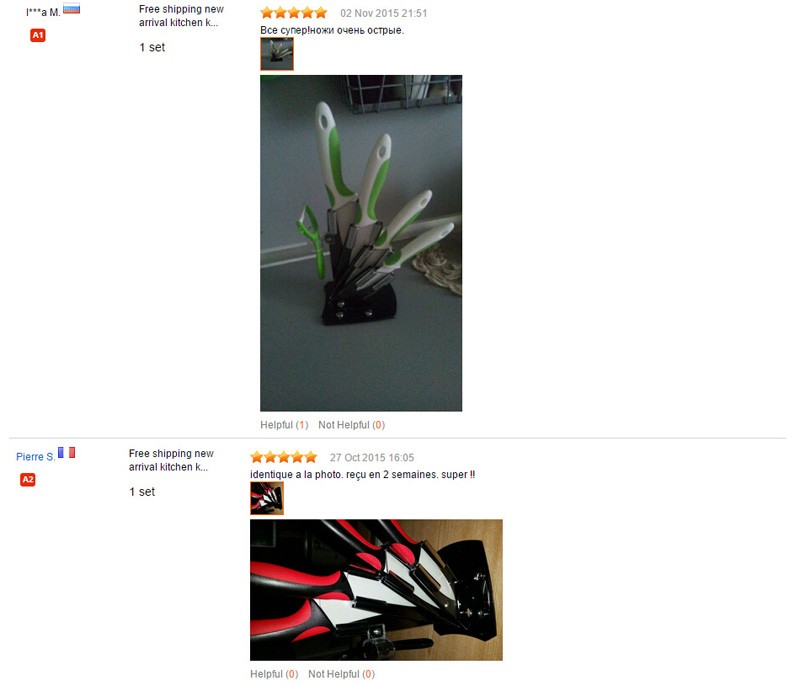
Task: Mark I***a M.'s review as Not Helpful
Action: [352, 425]
